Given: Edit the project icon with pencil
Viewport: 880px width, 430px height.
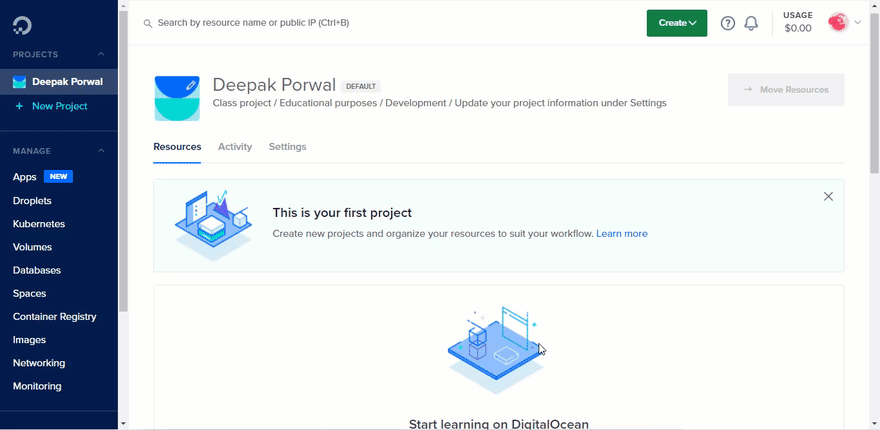Looking at the screenshot, I should pyautogui.click(x=191, y=86).
